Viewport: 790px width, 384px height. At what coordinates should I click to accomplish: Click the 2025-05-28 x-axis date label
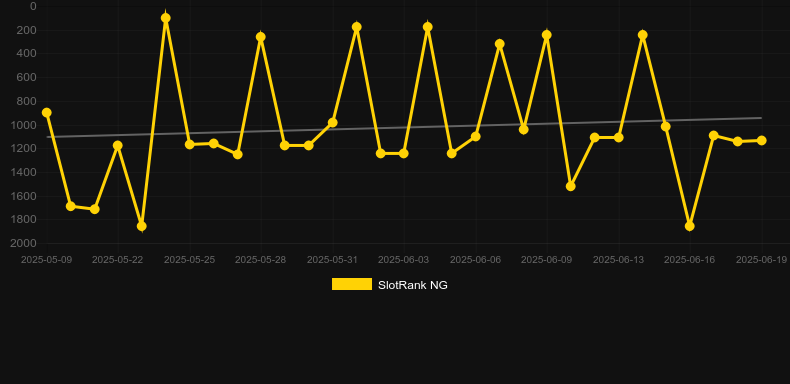click(x=260, y=260)
